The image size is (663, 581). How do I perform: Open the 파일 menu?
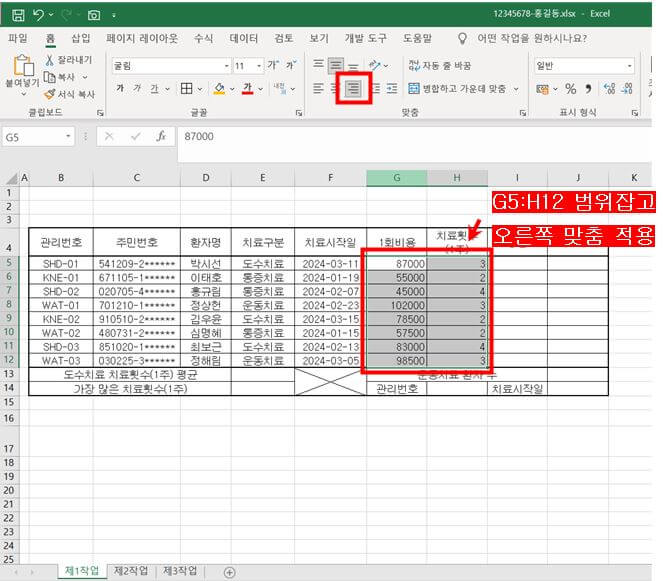tap(18, 38)
